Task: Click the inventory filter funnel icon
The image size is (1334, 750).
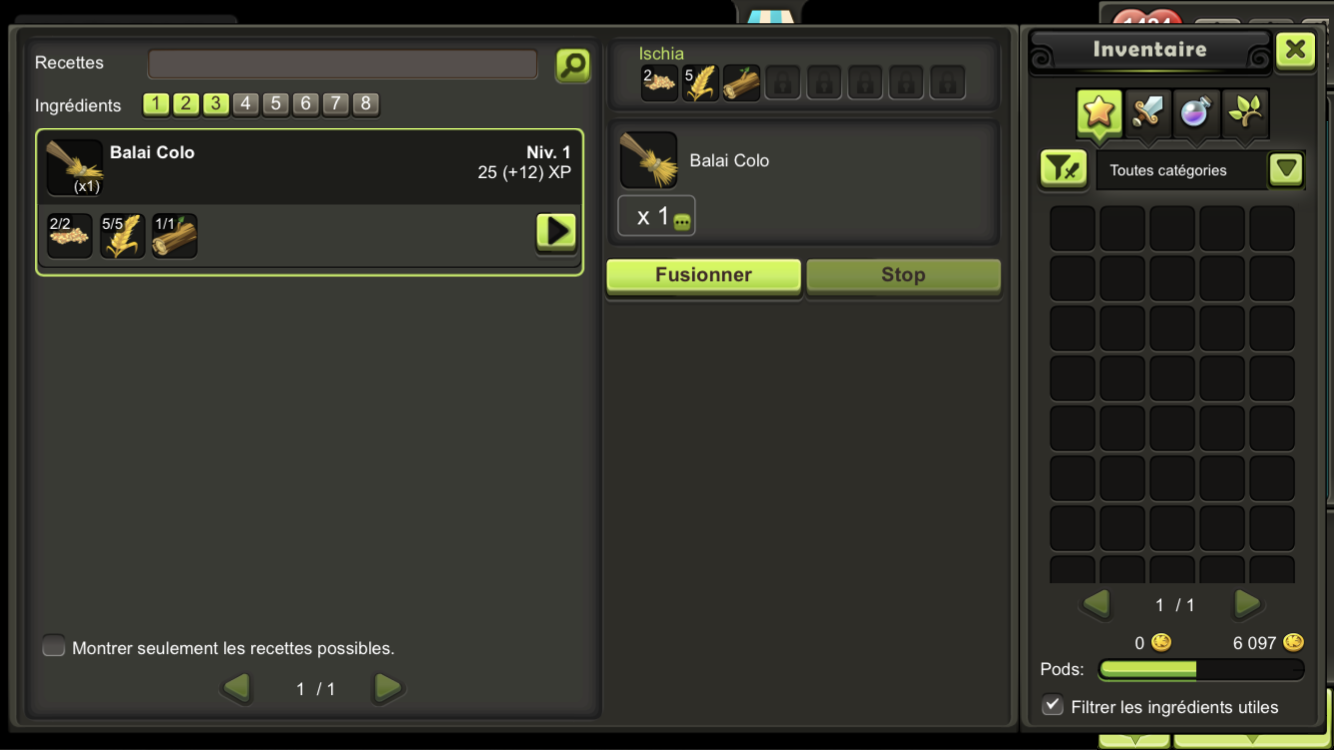Action: [x=1063, y=170]
